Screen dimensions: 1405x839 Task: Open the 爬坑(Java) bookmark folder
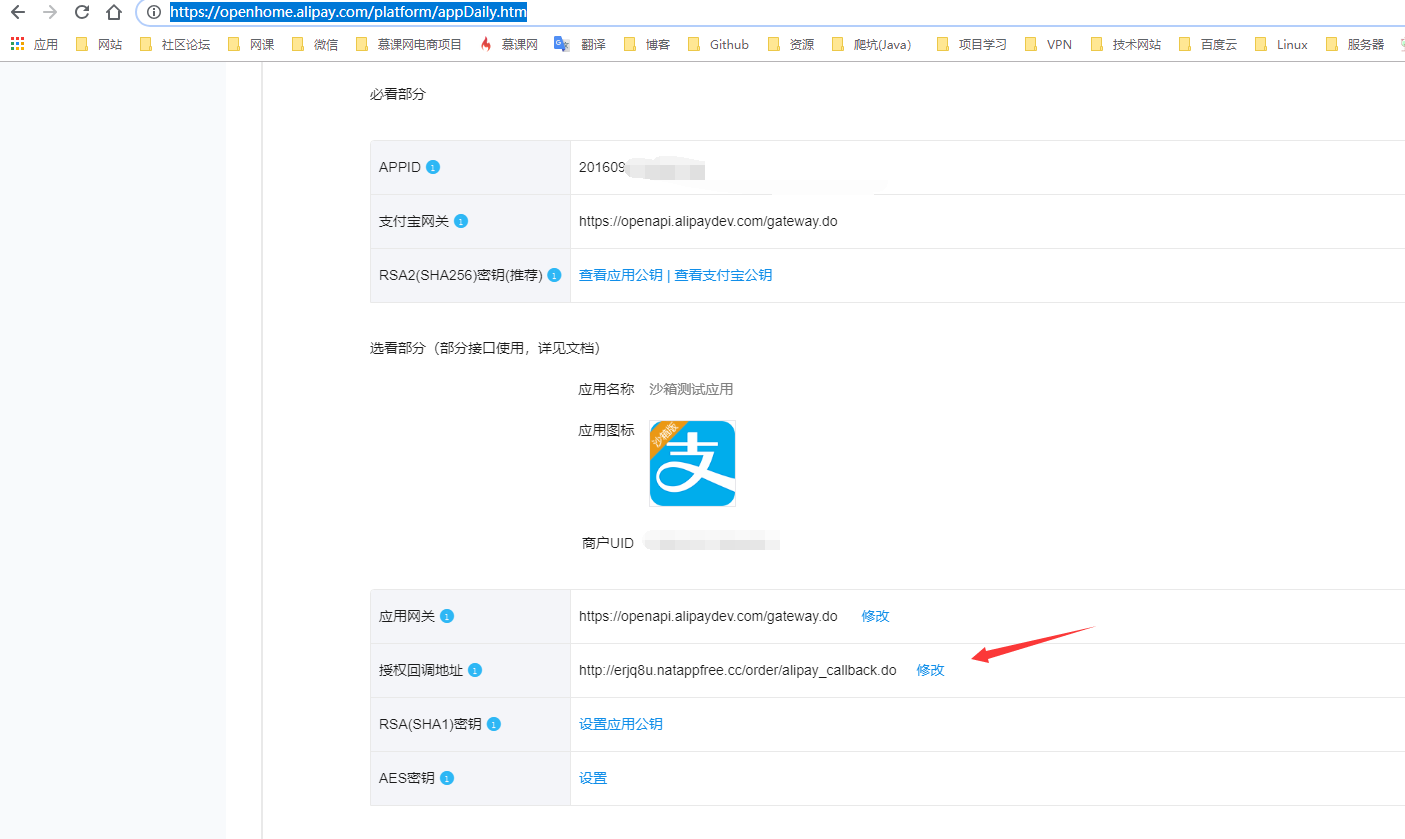(872, 44)
